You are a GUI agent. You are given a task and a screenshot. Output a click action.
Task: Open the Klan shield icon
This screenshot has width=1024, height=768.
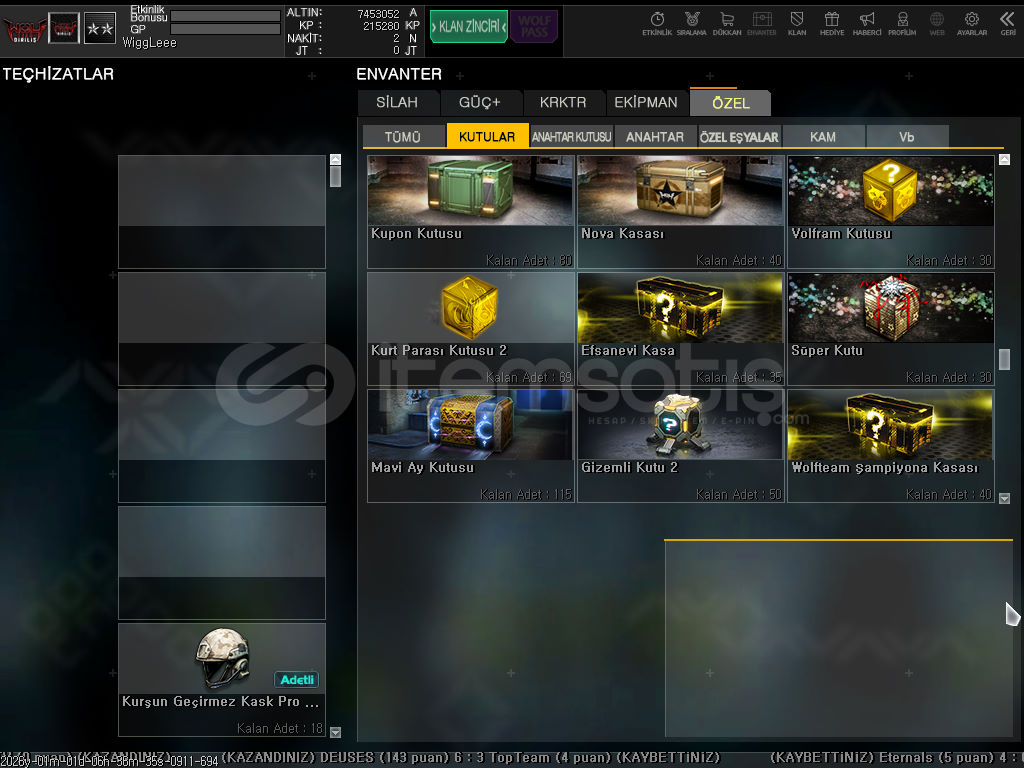pyautogui.click(x=797, y=24)
